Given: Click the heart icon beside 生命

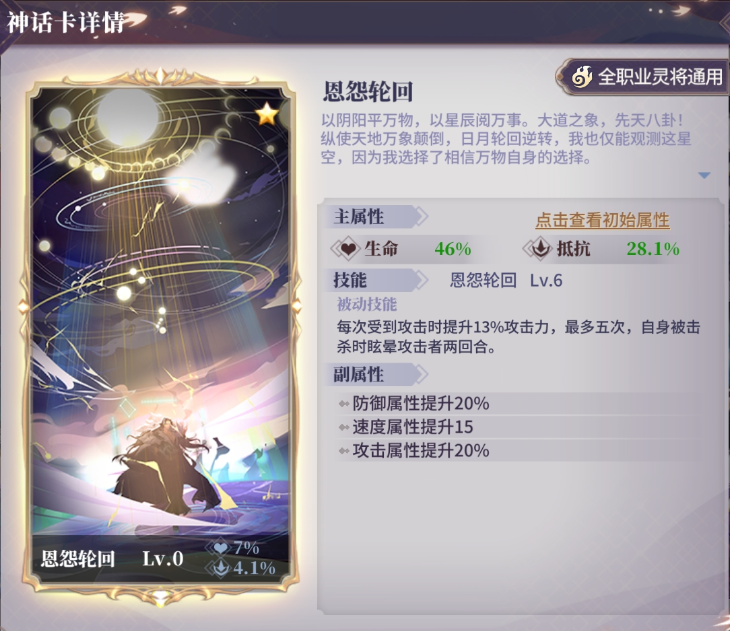Looking at the screenshot, I should 346,249.
